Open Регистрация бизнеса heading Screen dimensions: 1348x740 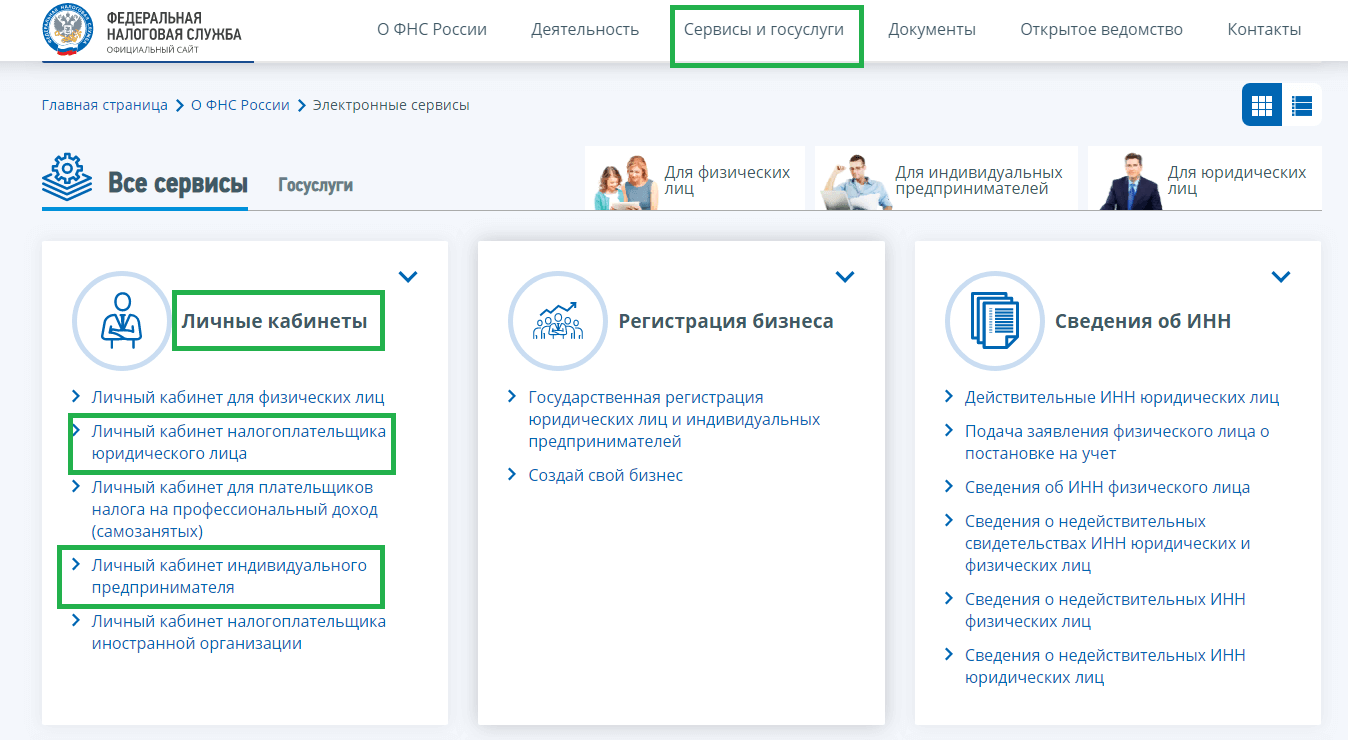pyautogui.click(x=726, y=321)
